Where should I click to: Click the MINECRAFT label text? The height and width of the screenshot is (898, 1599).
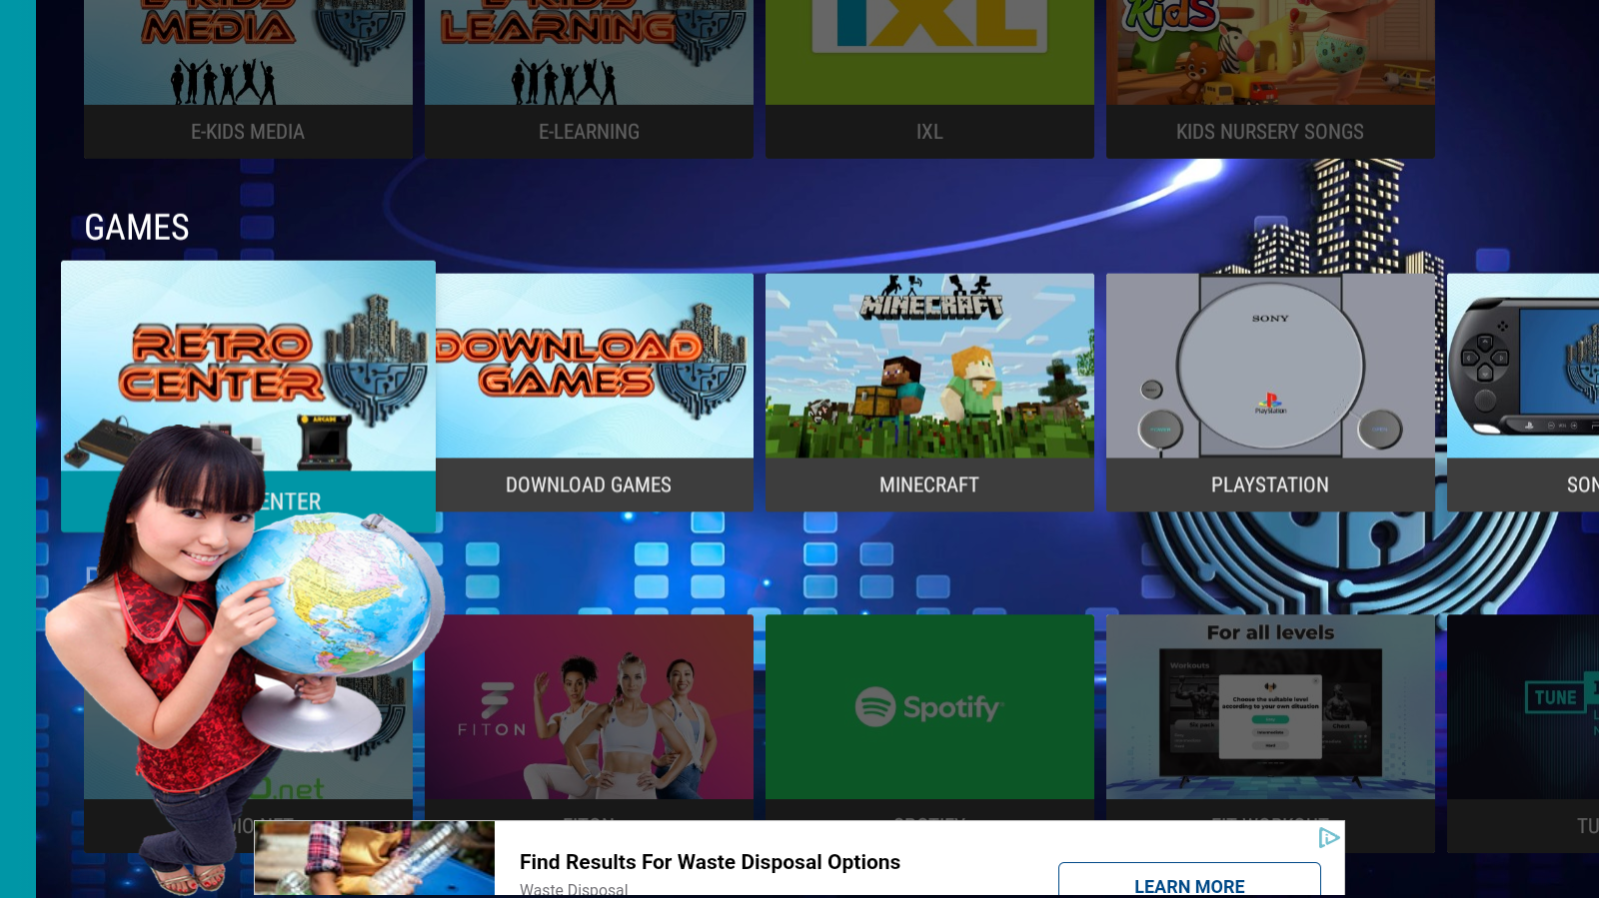[929, 485]
